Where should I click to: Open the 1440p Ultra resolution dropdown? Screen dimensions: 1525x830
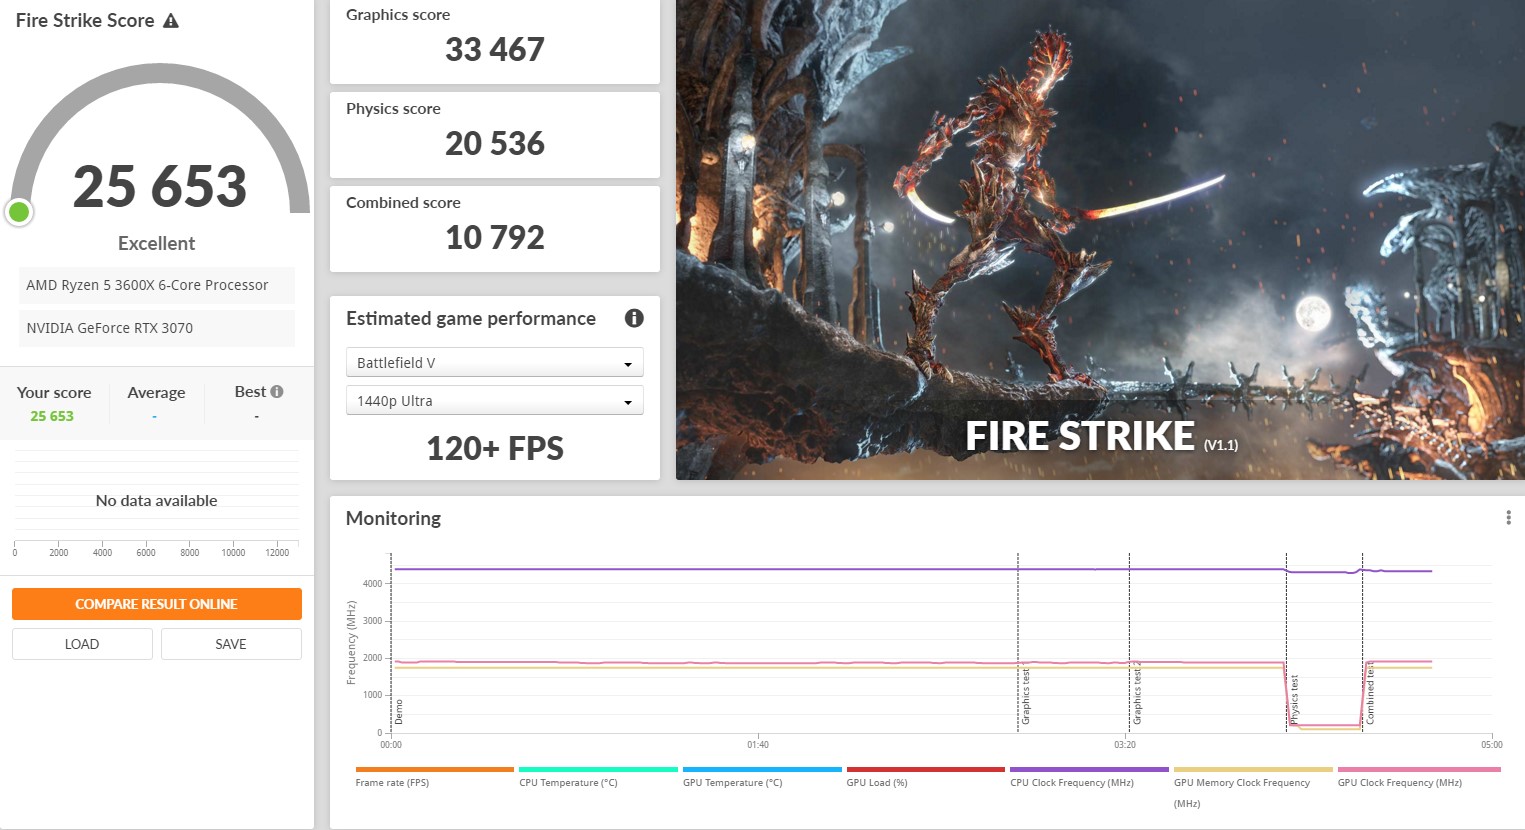(494, 401)
